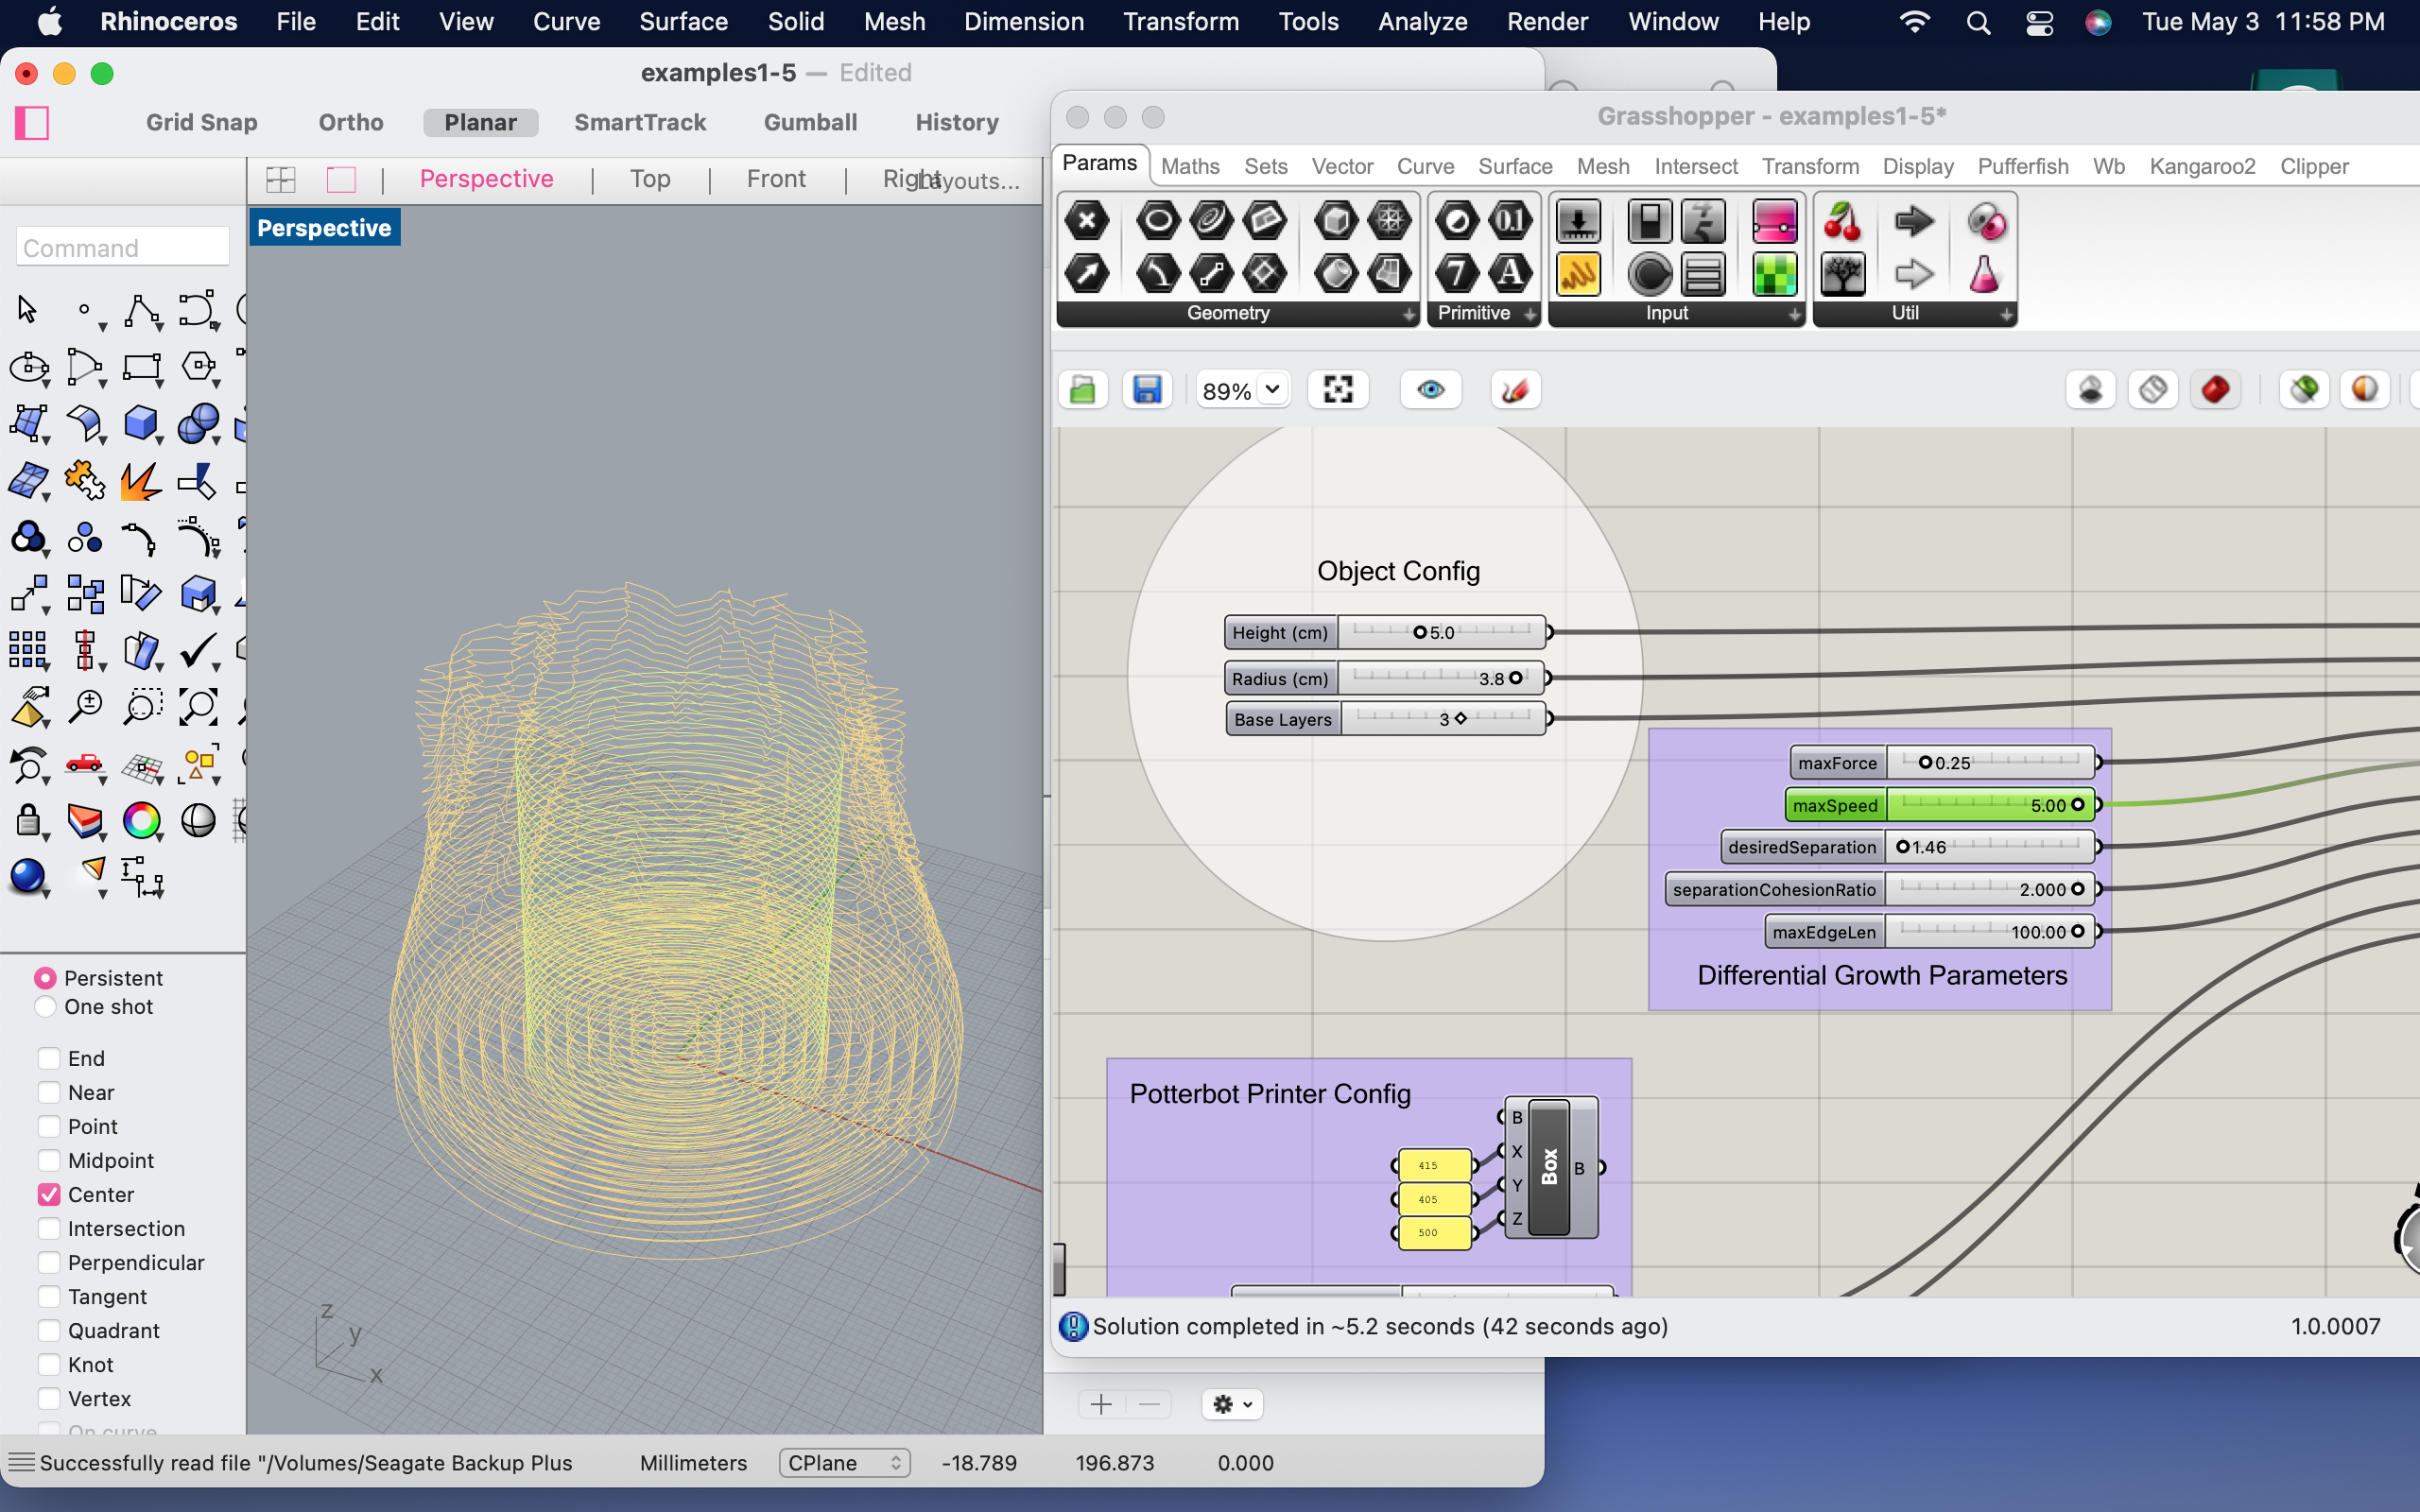Select the Transform menu in Grasshopper

click(x=1806, y=165)
